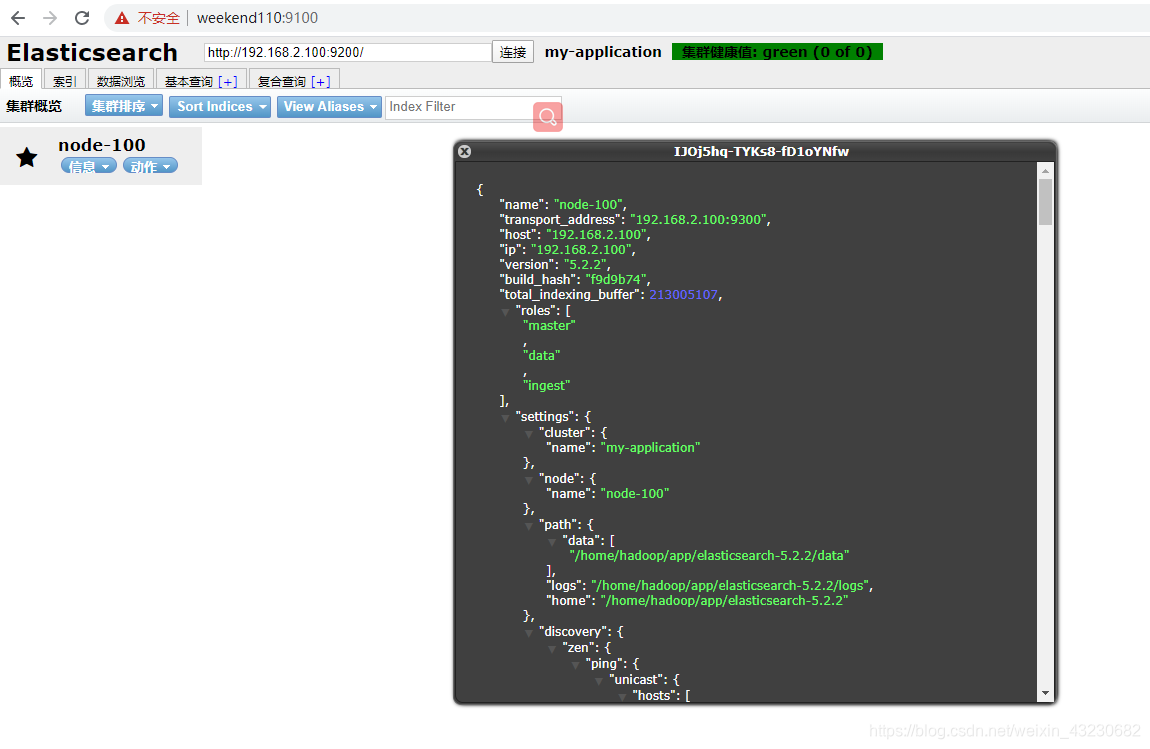Click the "master" role value

tap(549, 326)
